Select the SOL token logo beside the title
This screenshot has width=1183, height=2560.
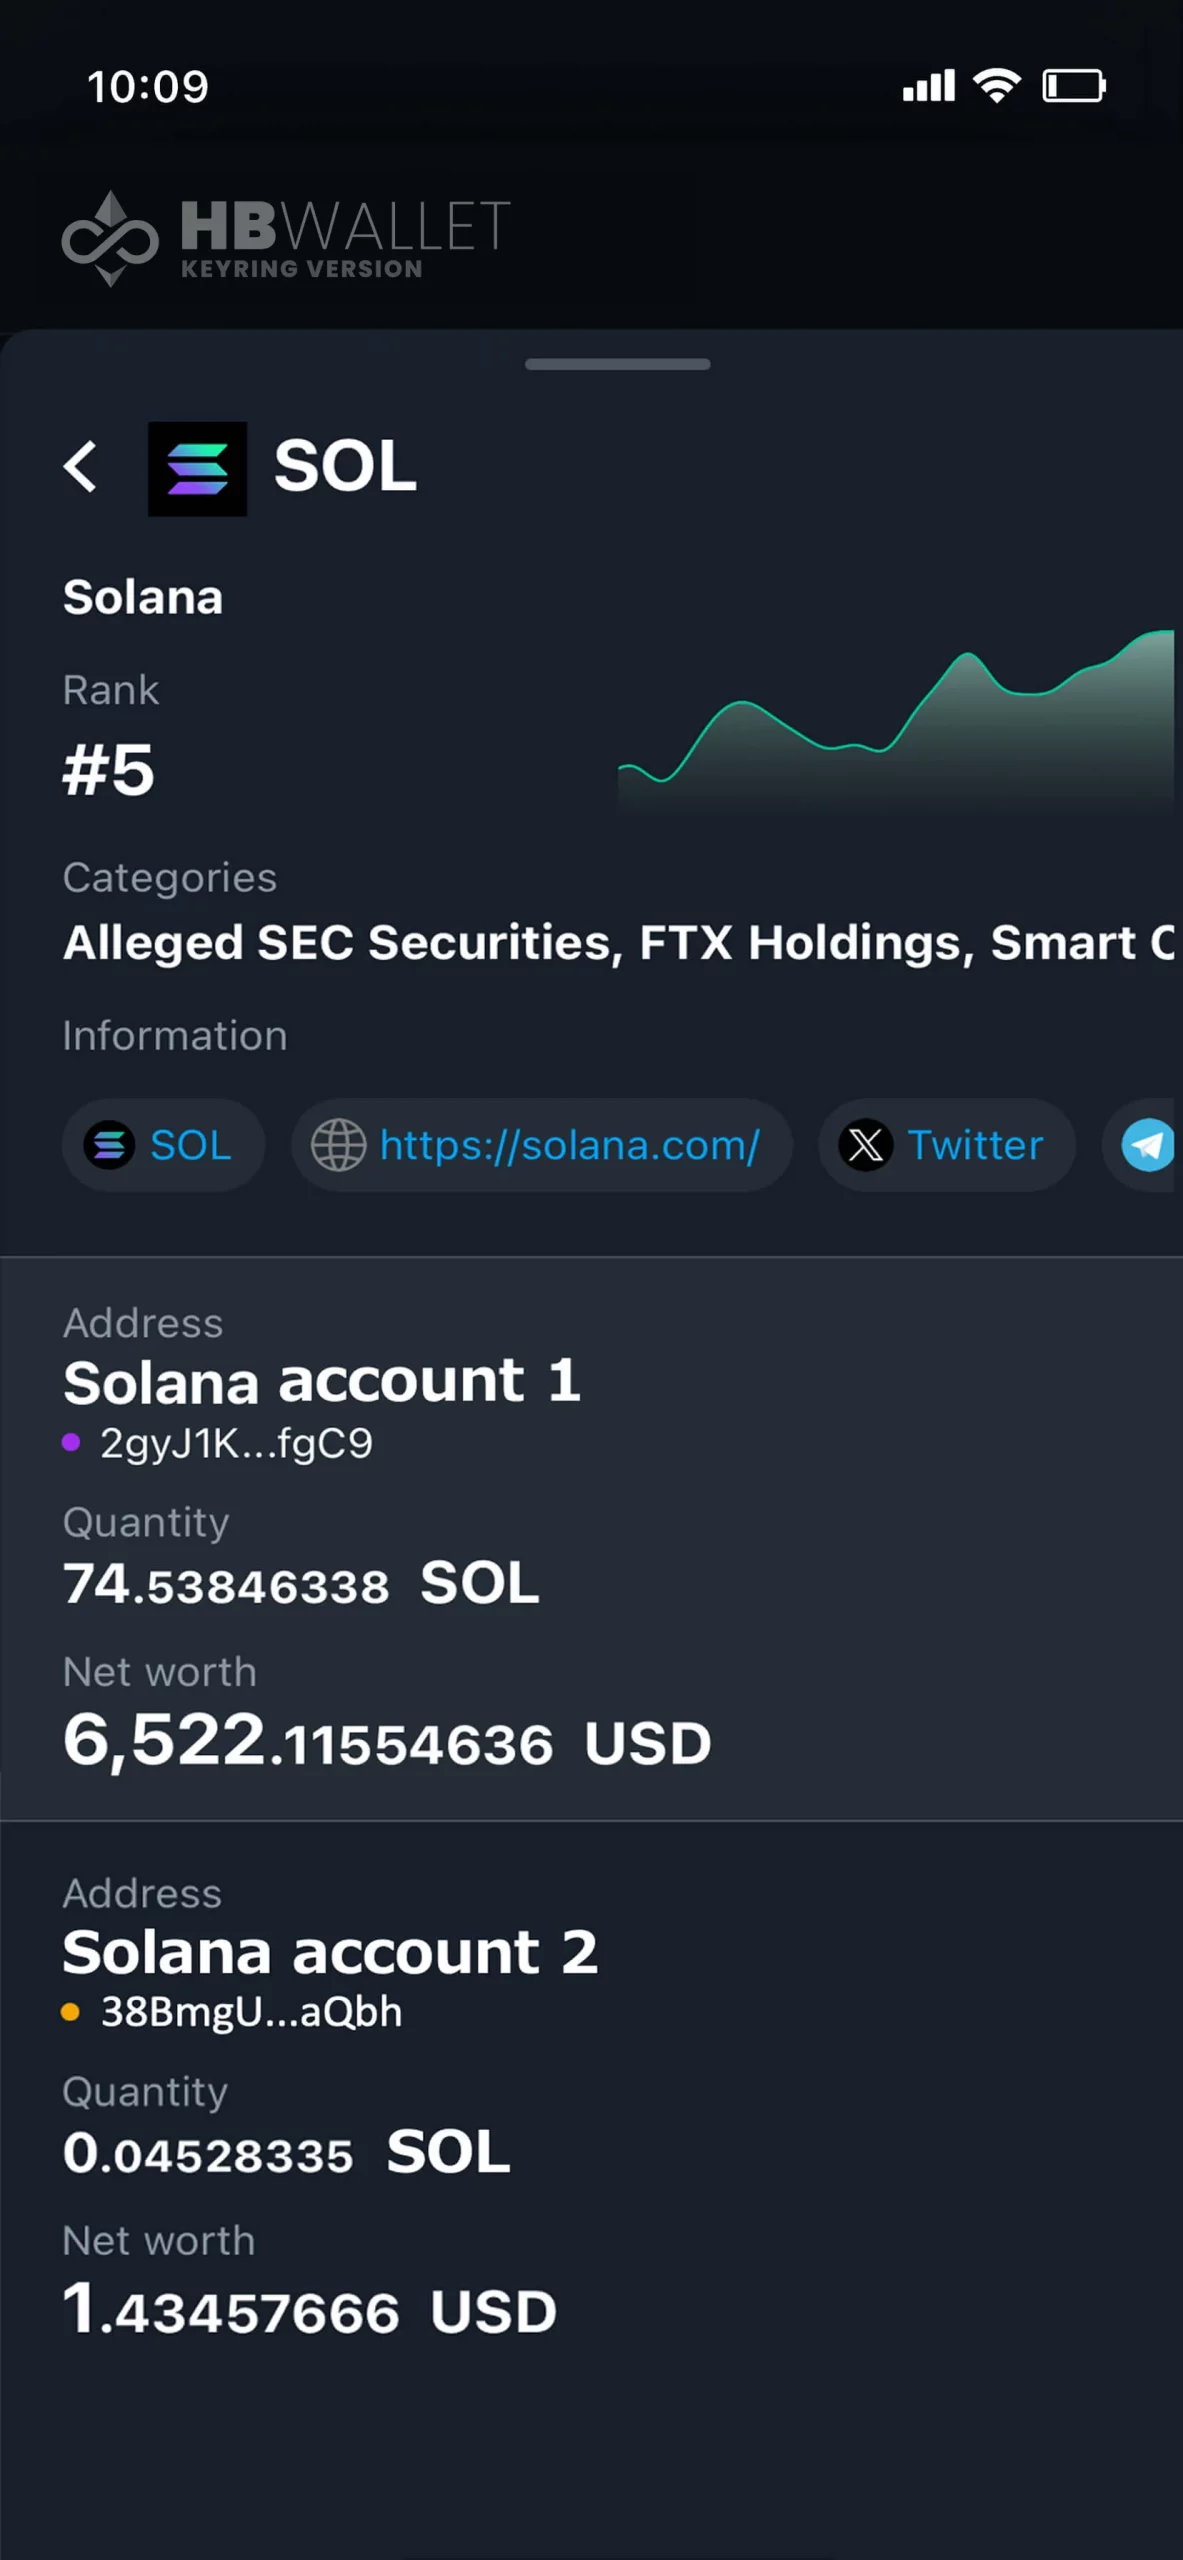[196, 468]
